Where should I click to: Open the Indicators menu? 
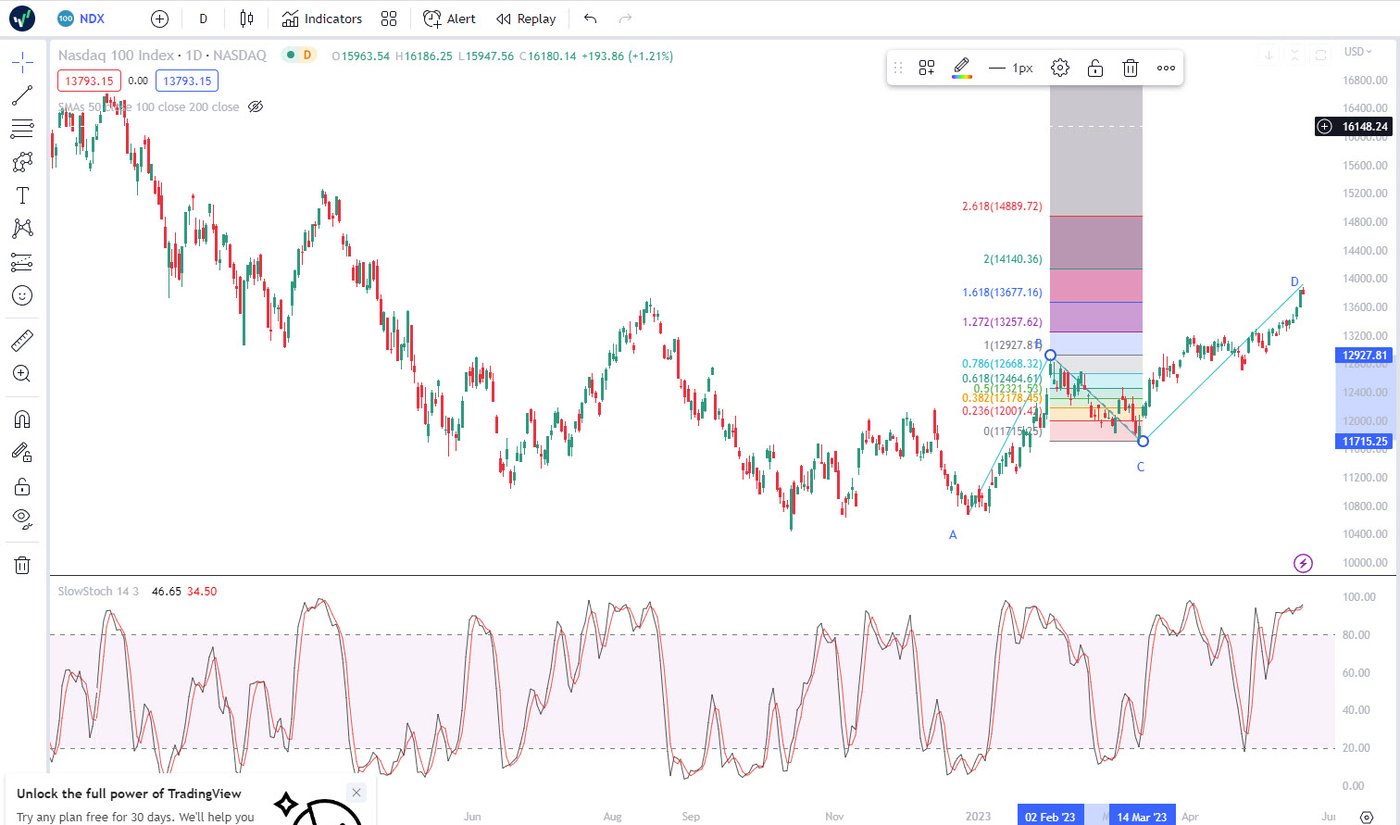(322, 19)
